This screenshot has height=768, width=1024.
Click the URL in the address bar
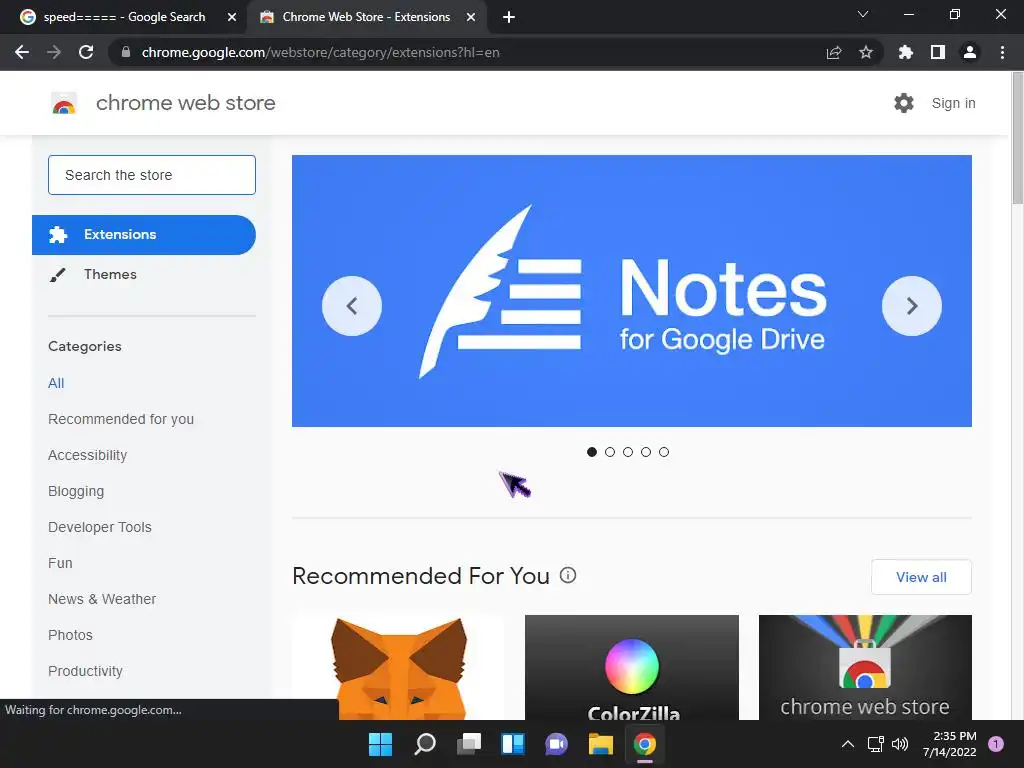click(x=320, y=52)
